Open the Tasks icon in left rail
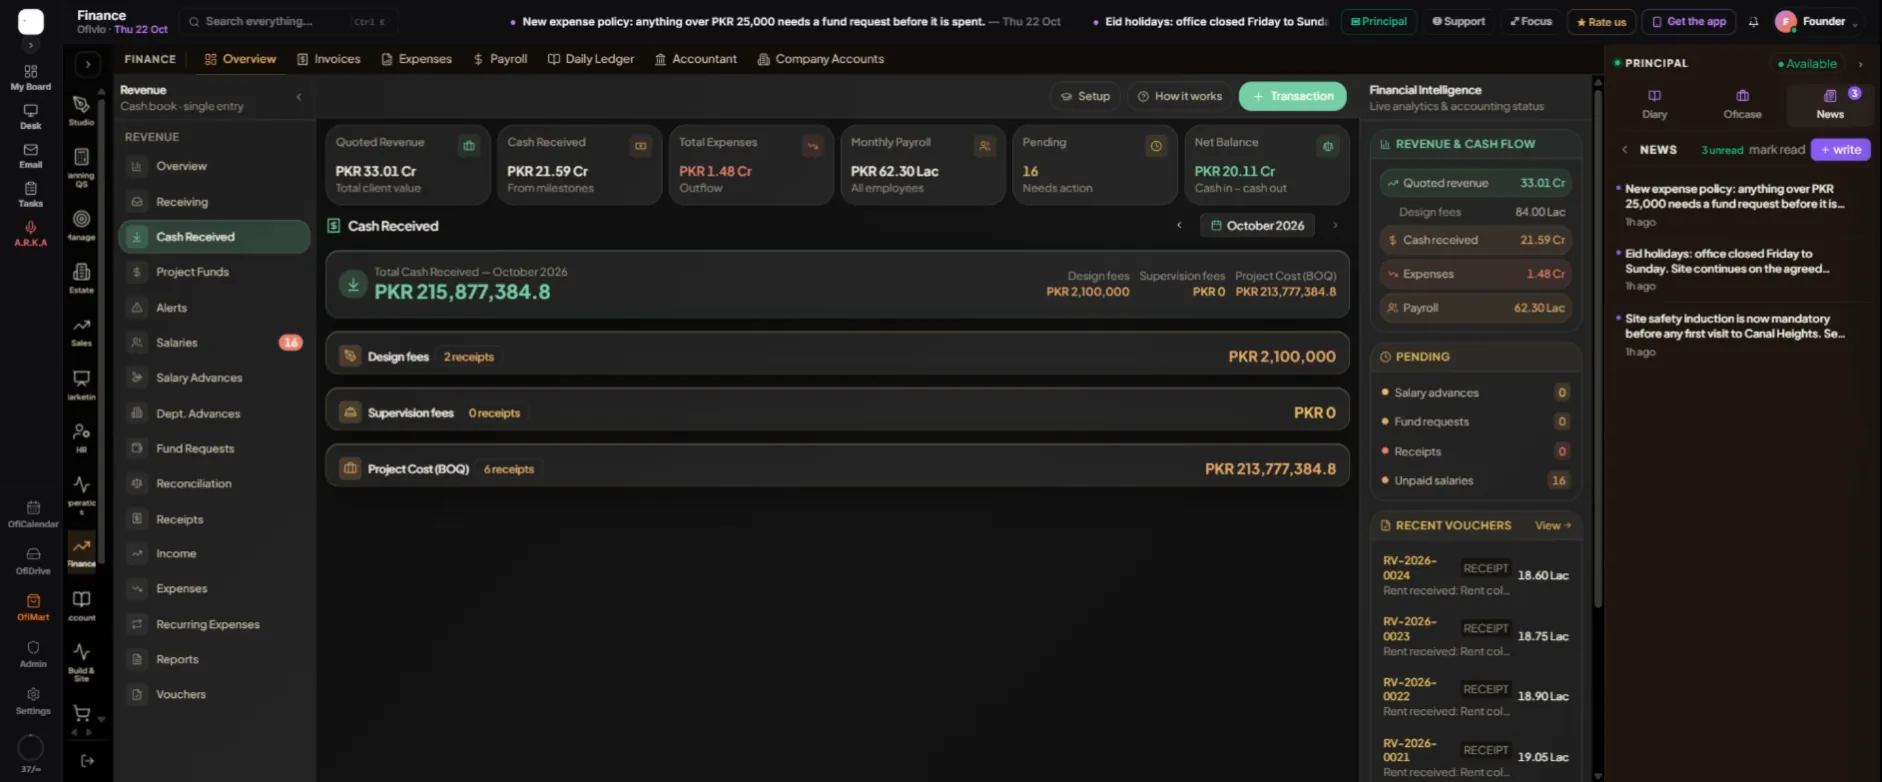 click(x=31, y=194)
